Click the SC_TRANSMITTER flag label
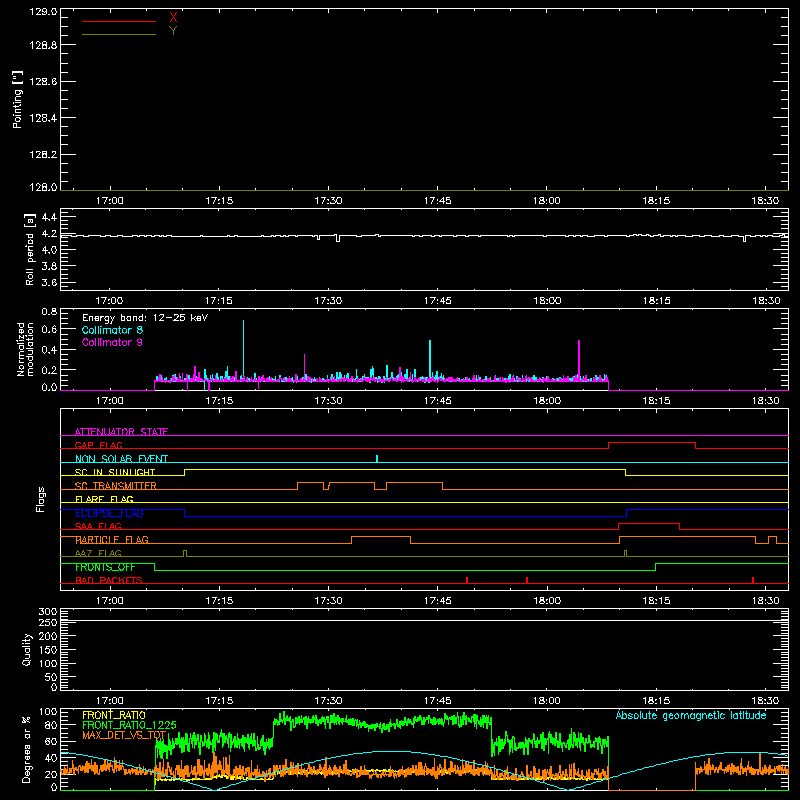Screen dimensions: 800x800 coord(116,486)
